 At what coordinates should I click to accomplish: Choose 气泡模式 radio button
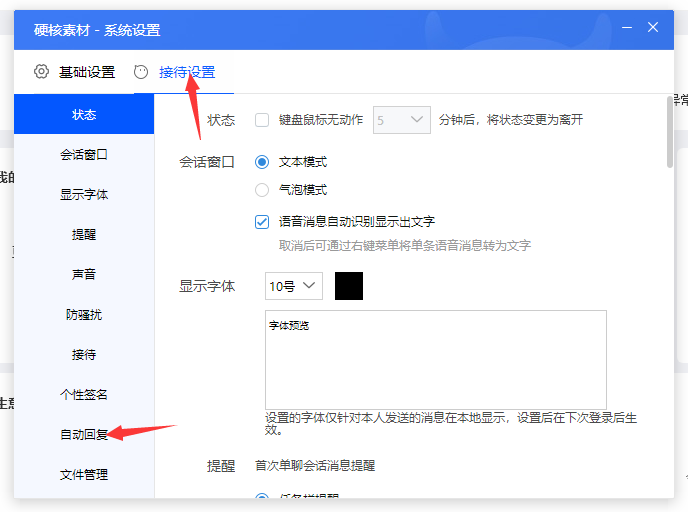click(262, 190)
